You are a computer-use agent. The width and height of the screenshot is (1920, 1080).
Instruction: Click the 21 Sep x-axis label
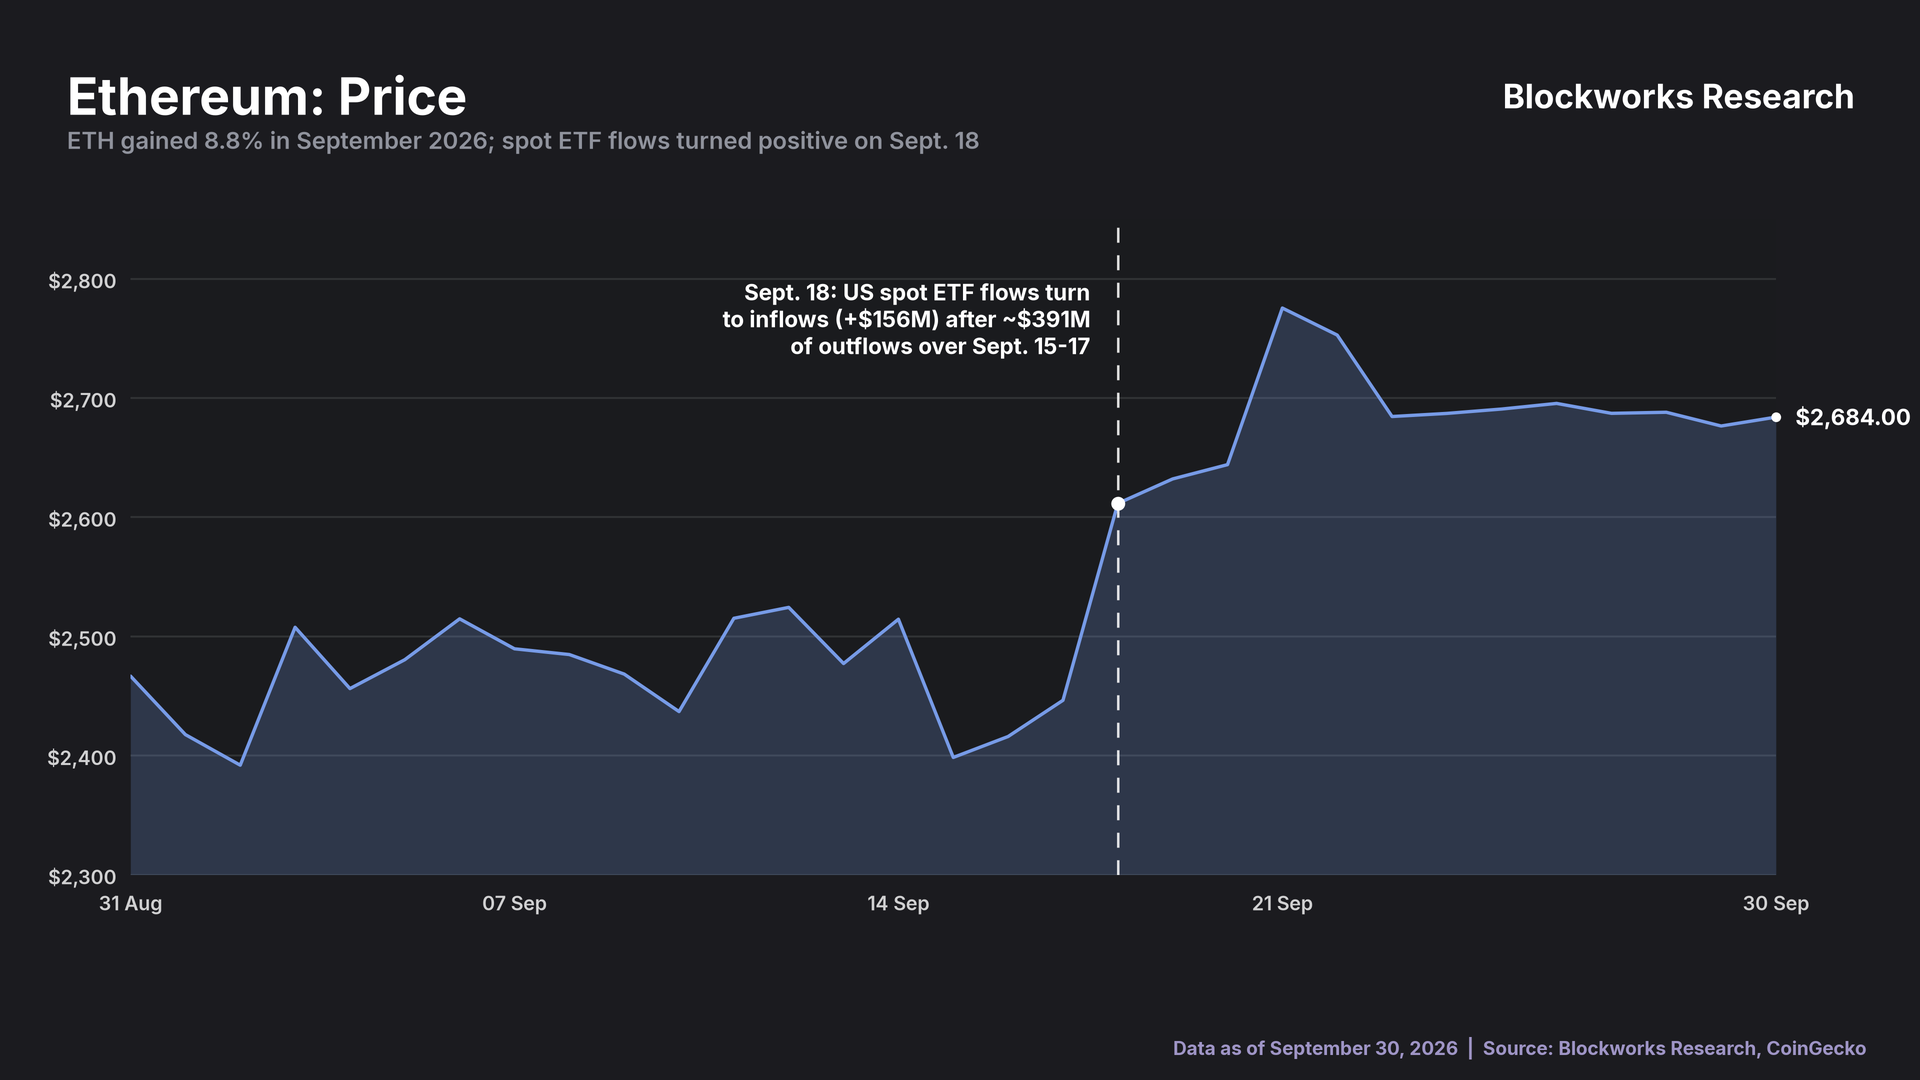pos(1282,904)
